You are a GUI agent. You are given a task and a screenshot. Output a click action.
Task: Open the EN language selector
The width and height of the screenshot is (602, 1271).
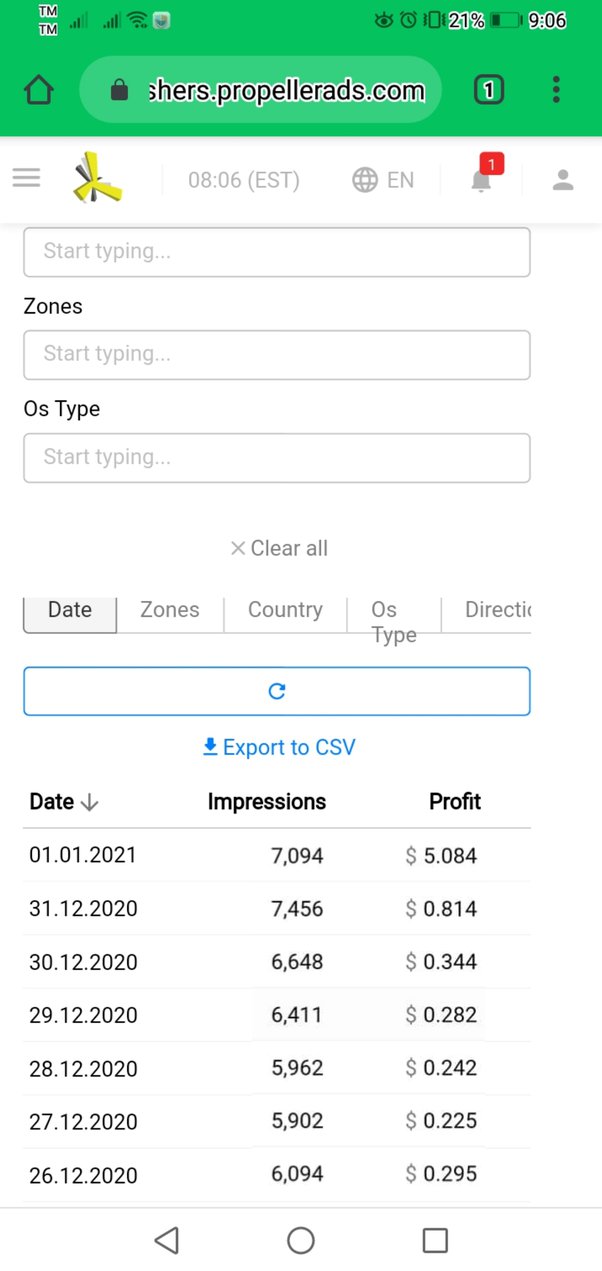(x=383, y=180)
